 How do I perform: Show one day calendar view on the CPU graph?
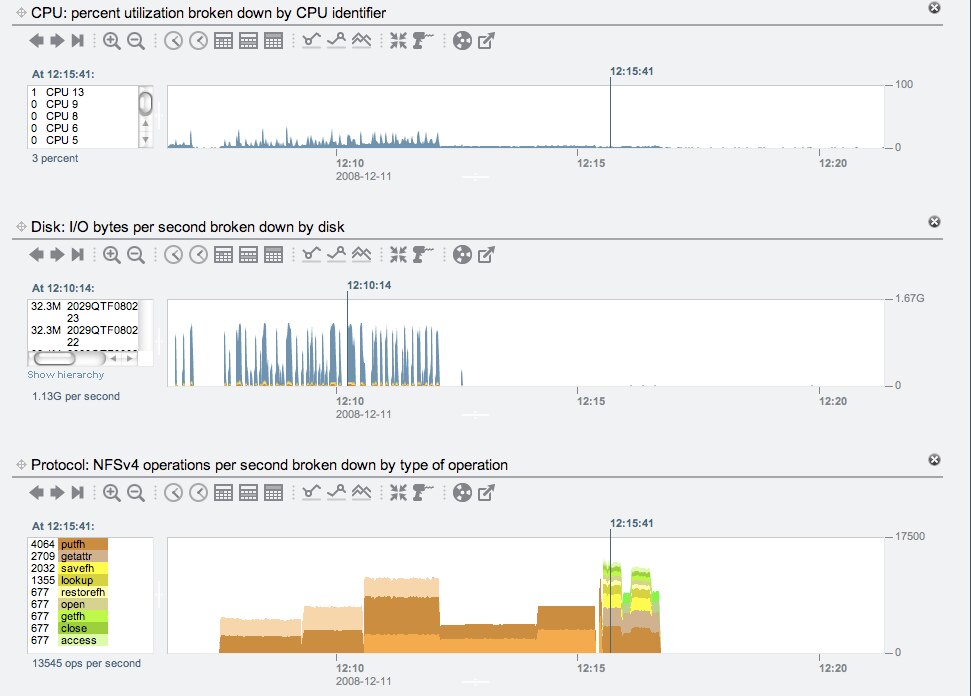223,41
